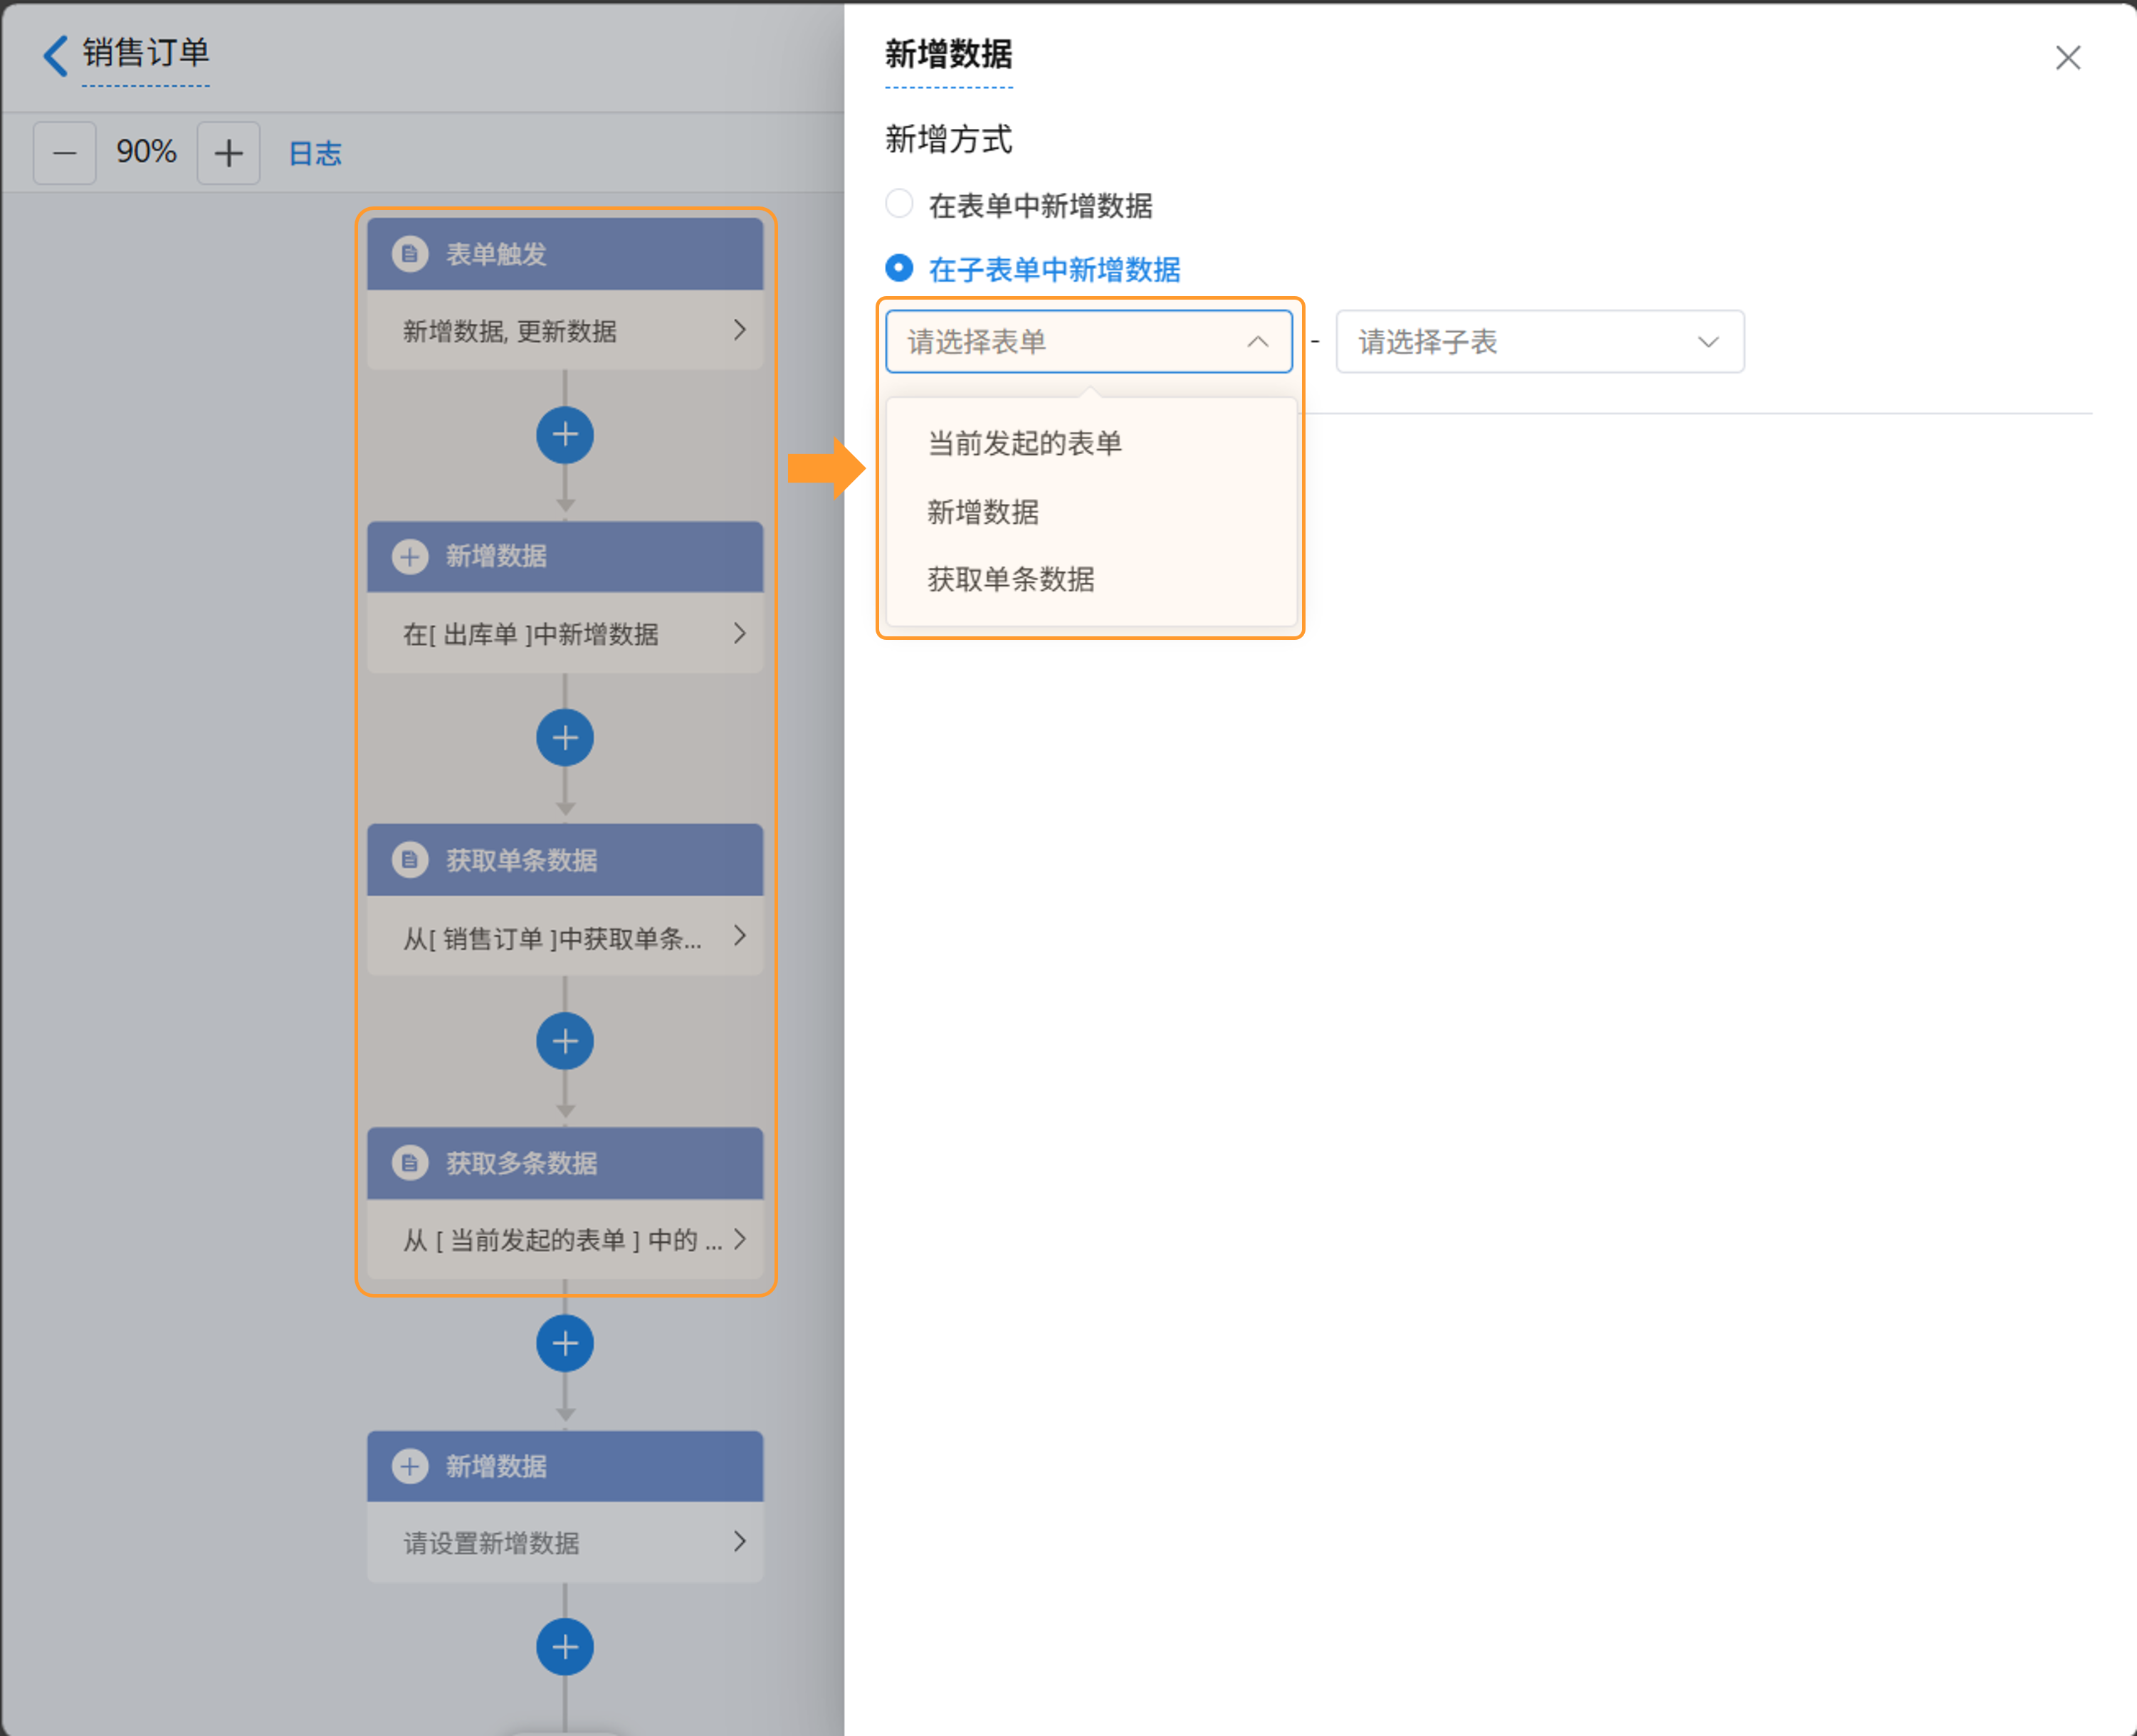Add a node below the 表单触发 node
Viewport: 2137px width, 1736px height.
point(565,435)
